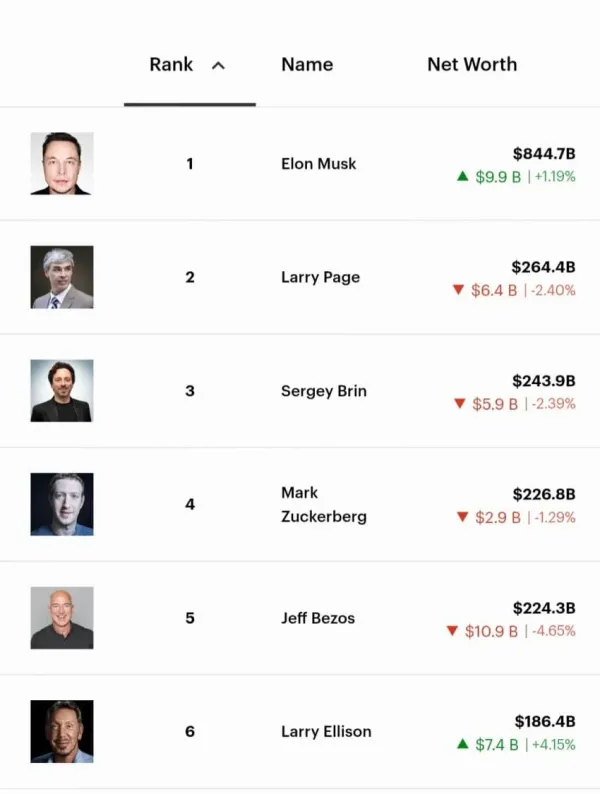The width and height of the screenshot is (600, 794).
Task: Open the rank 5 profile photo
Action: tap(62, 618)
